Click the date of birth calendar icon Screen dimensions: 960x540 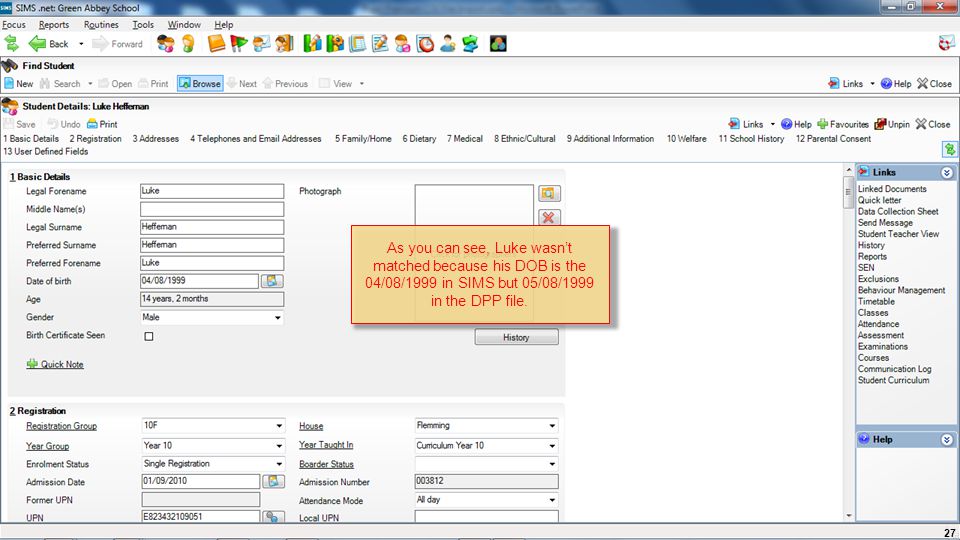[272, 281]
